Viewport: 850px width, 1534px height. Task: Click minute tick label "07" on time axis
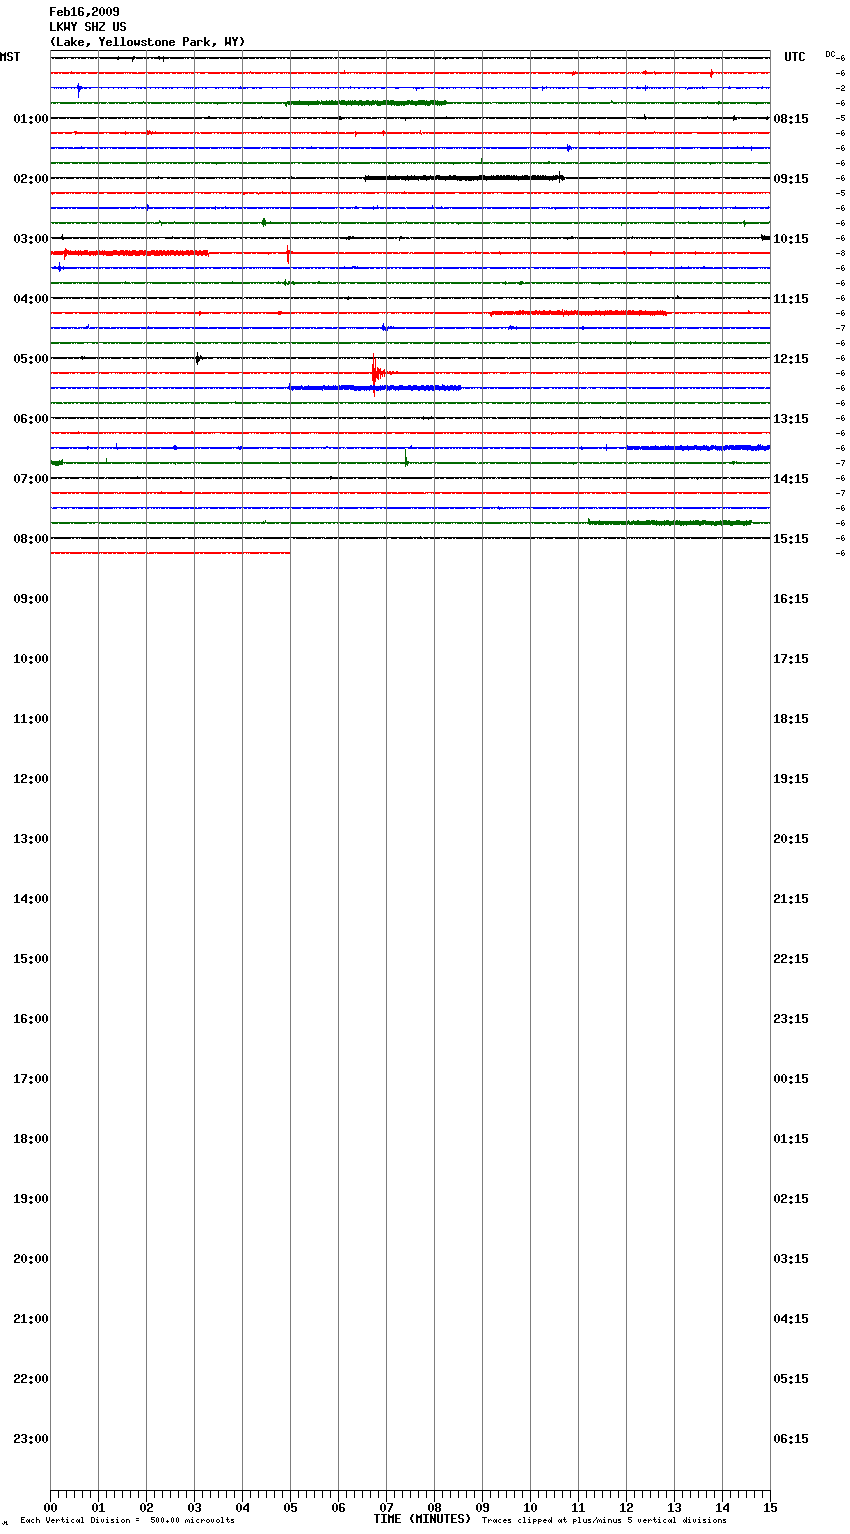pos(386,1508)
